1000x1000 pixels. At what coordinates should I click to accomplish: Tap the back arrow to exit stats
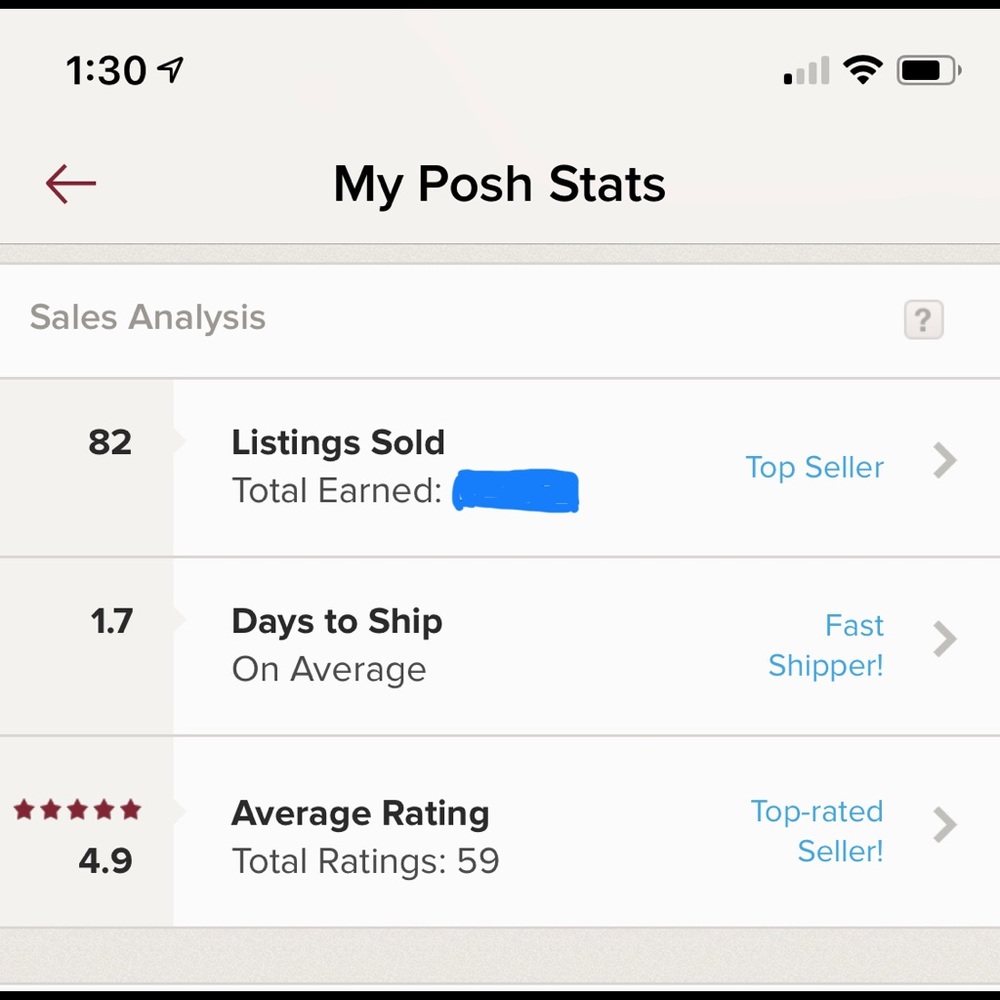coord(69,183)
